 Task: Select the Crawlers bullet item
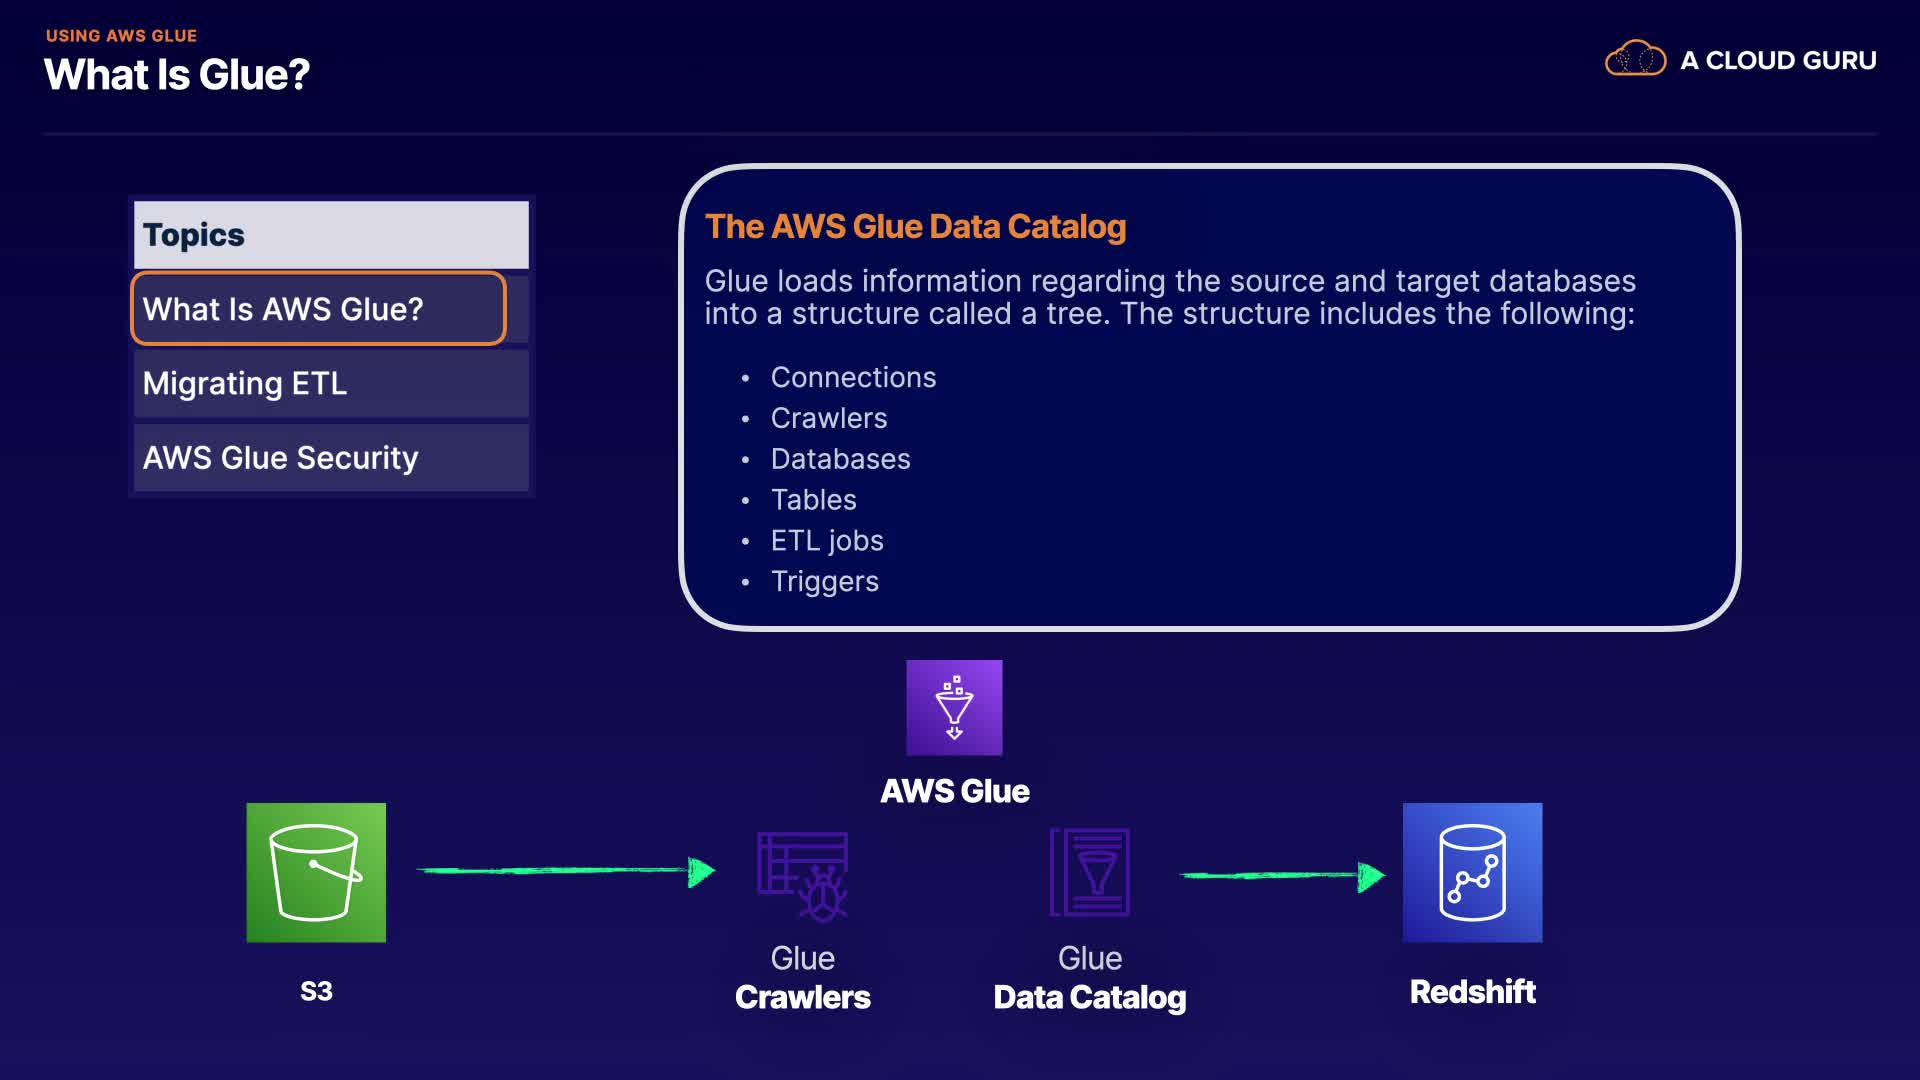828,418
